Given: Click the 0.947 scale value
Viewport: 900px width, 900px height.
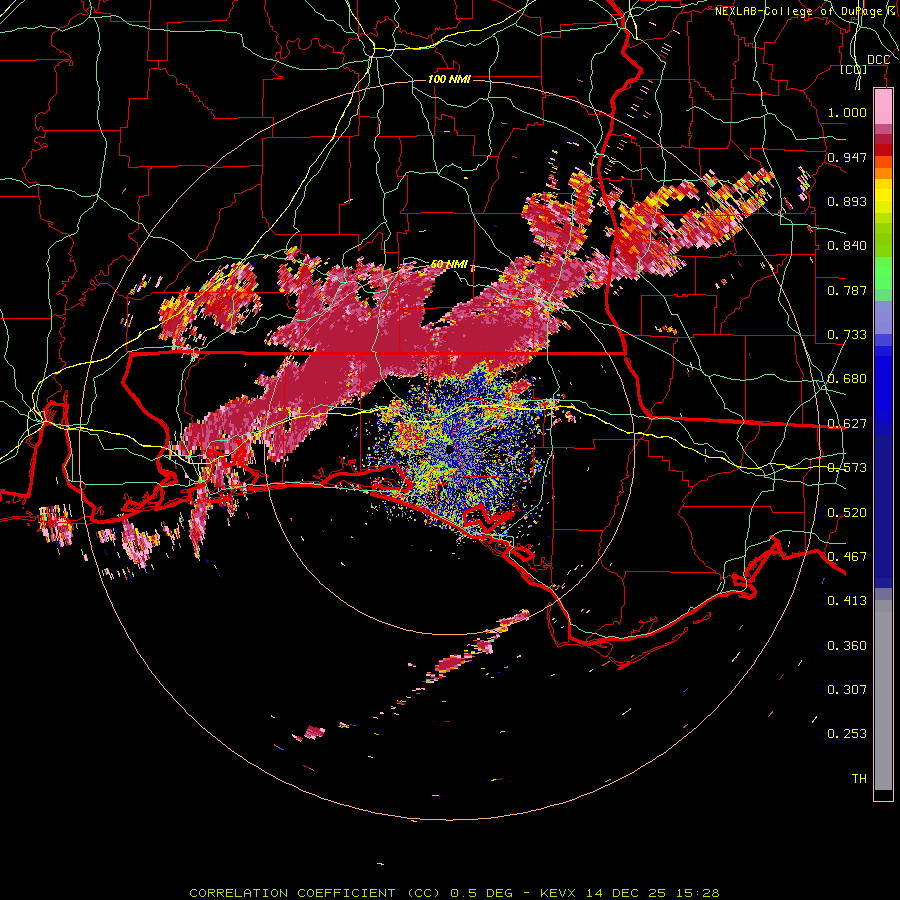Looking at the screenshot, I should click(847, 157).
